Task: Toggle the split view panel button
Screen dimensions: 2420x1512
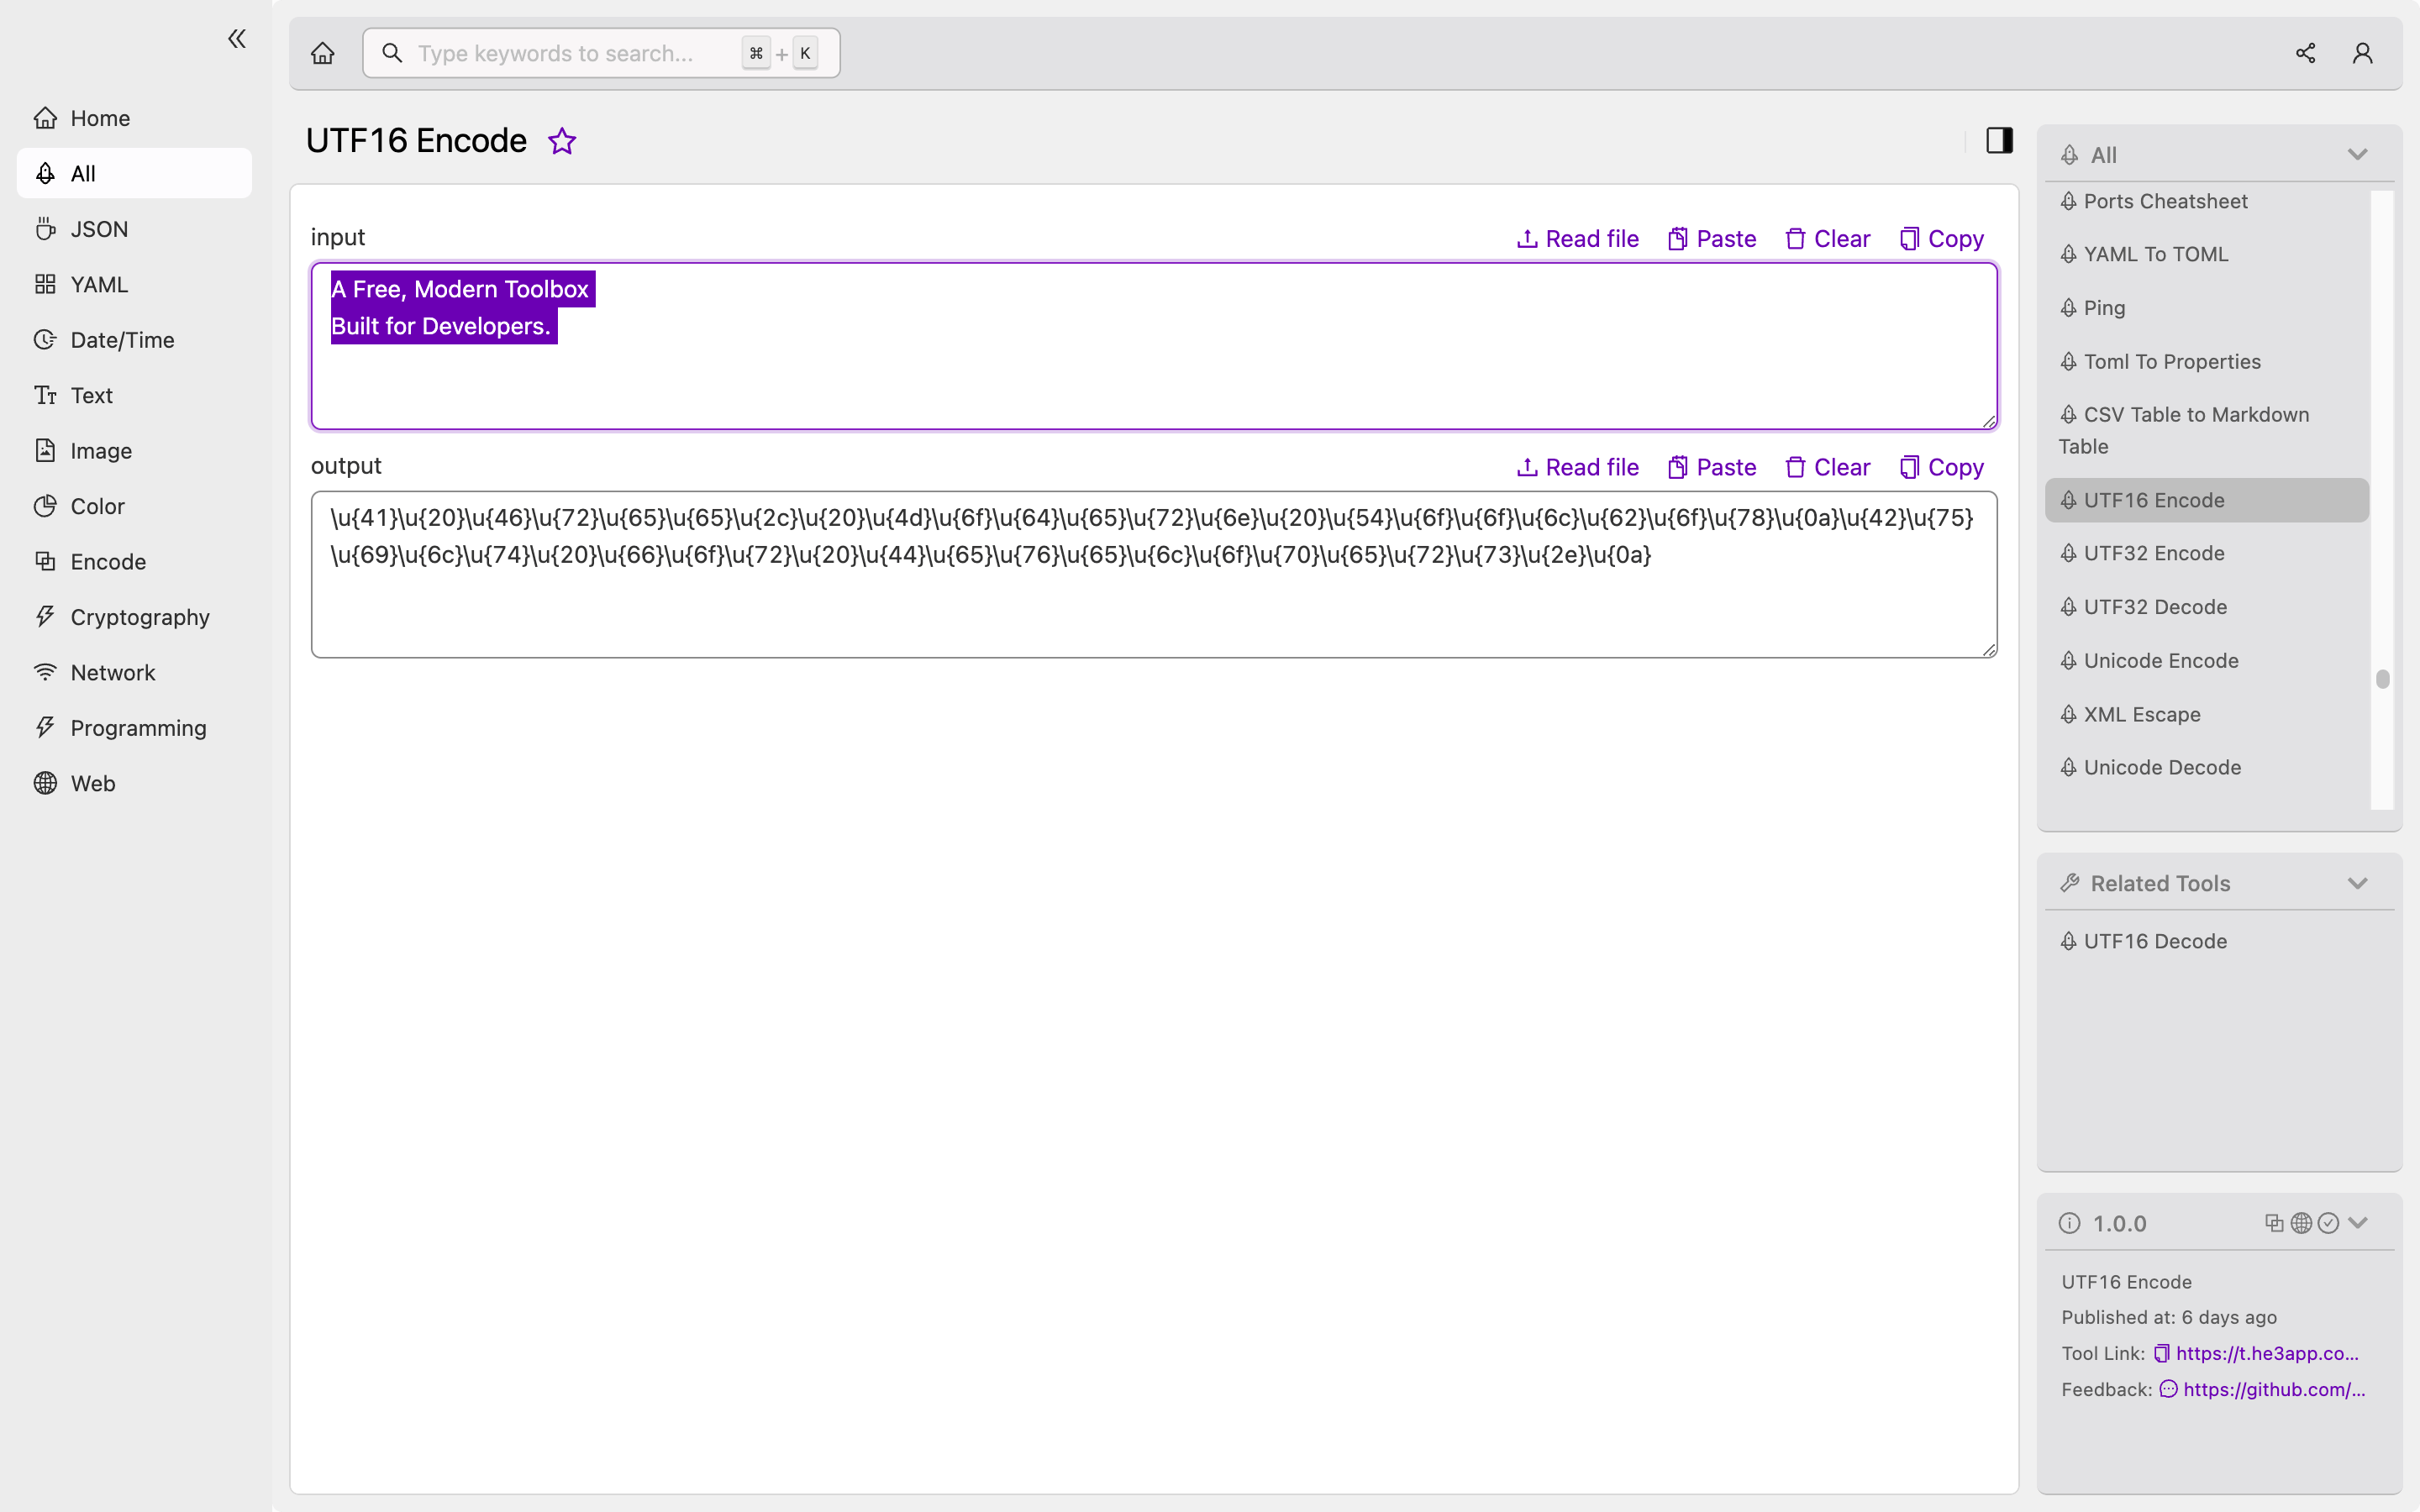Action: coord(1998,139)
